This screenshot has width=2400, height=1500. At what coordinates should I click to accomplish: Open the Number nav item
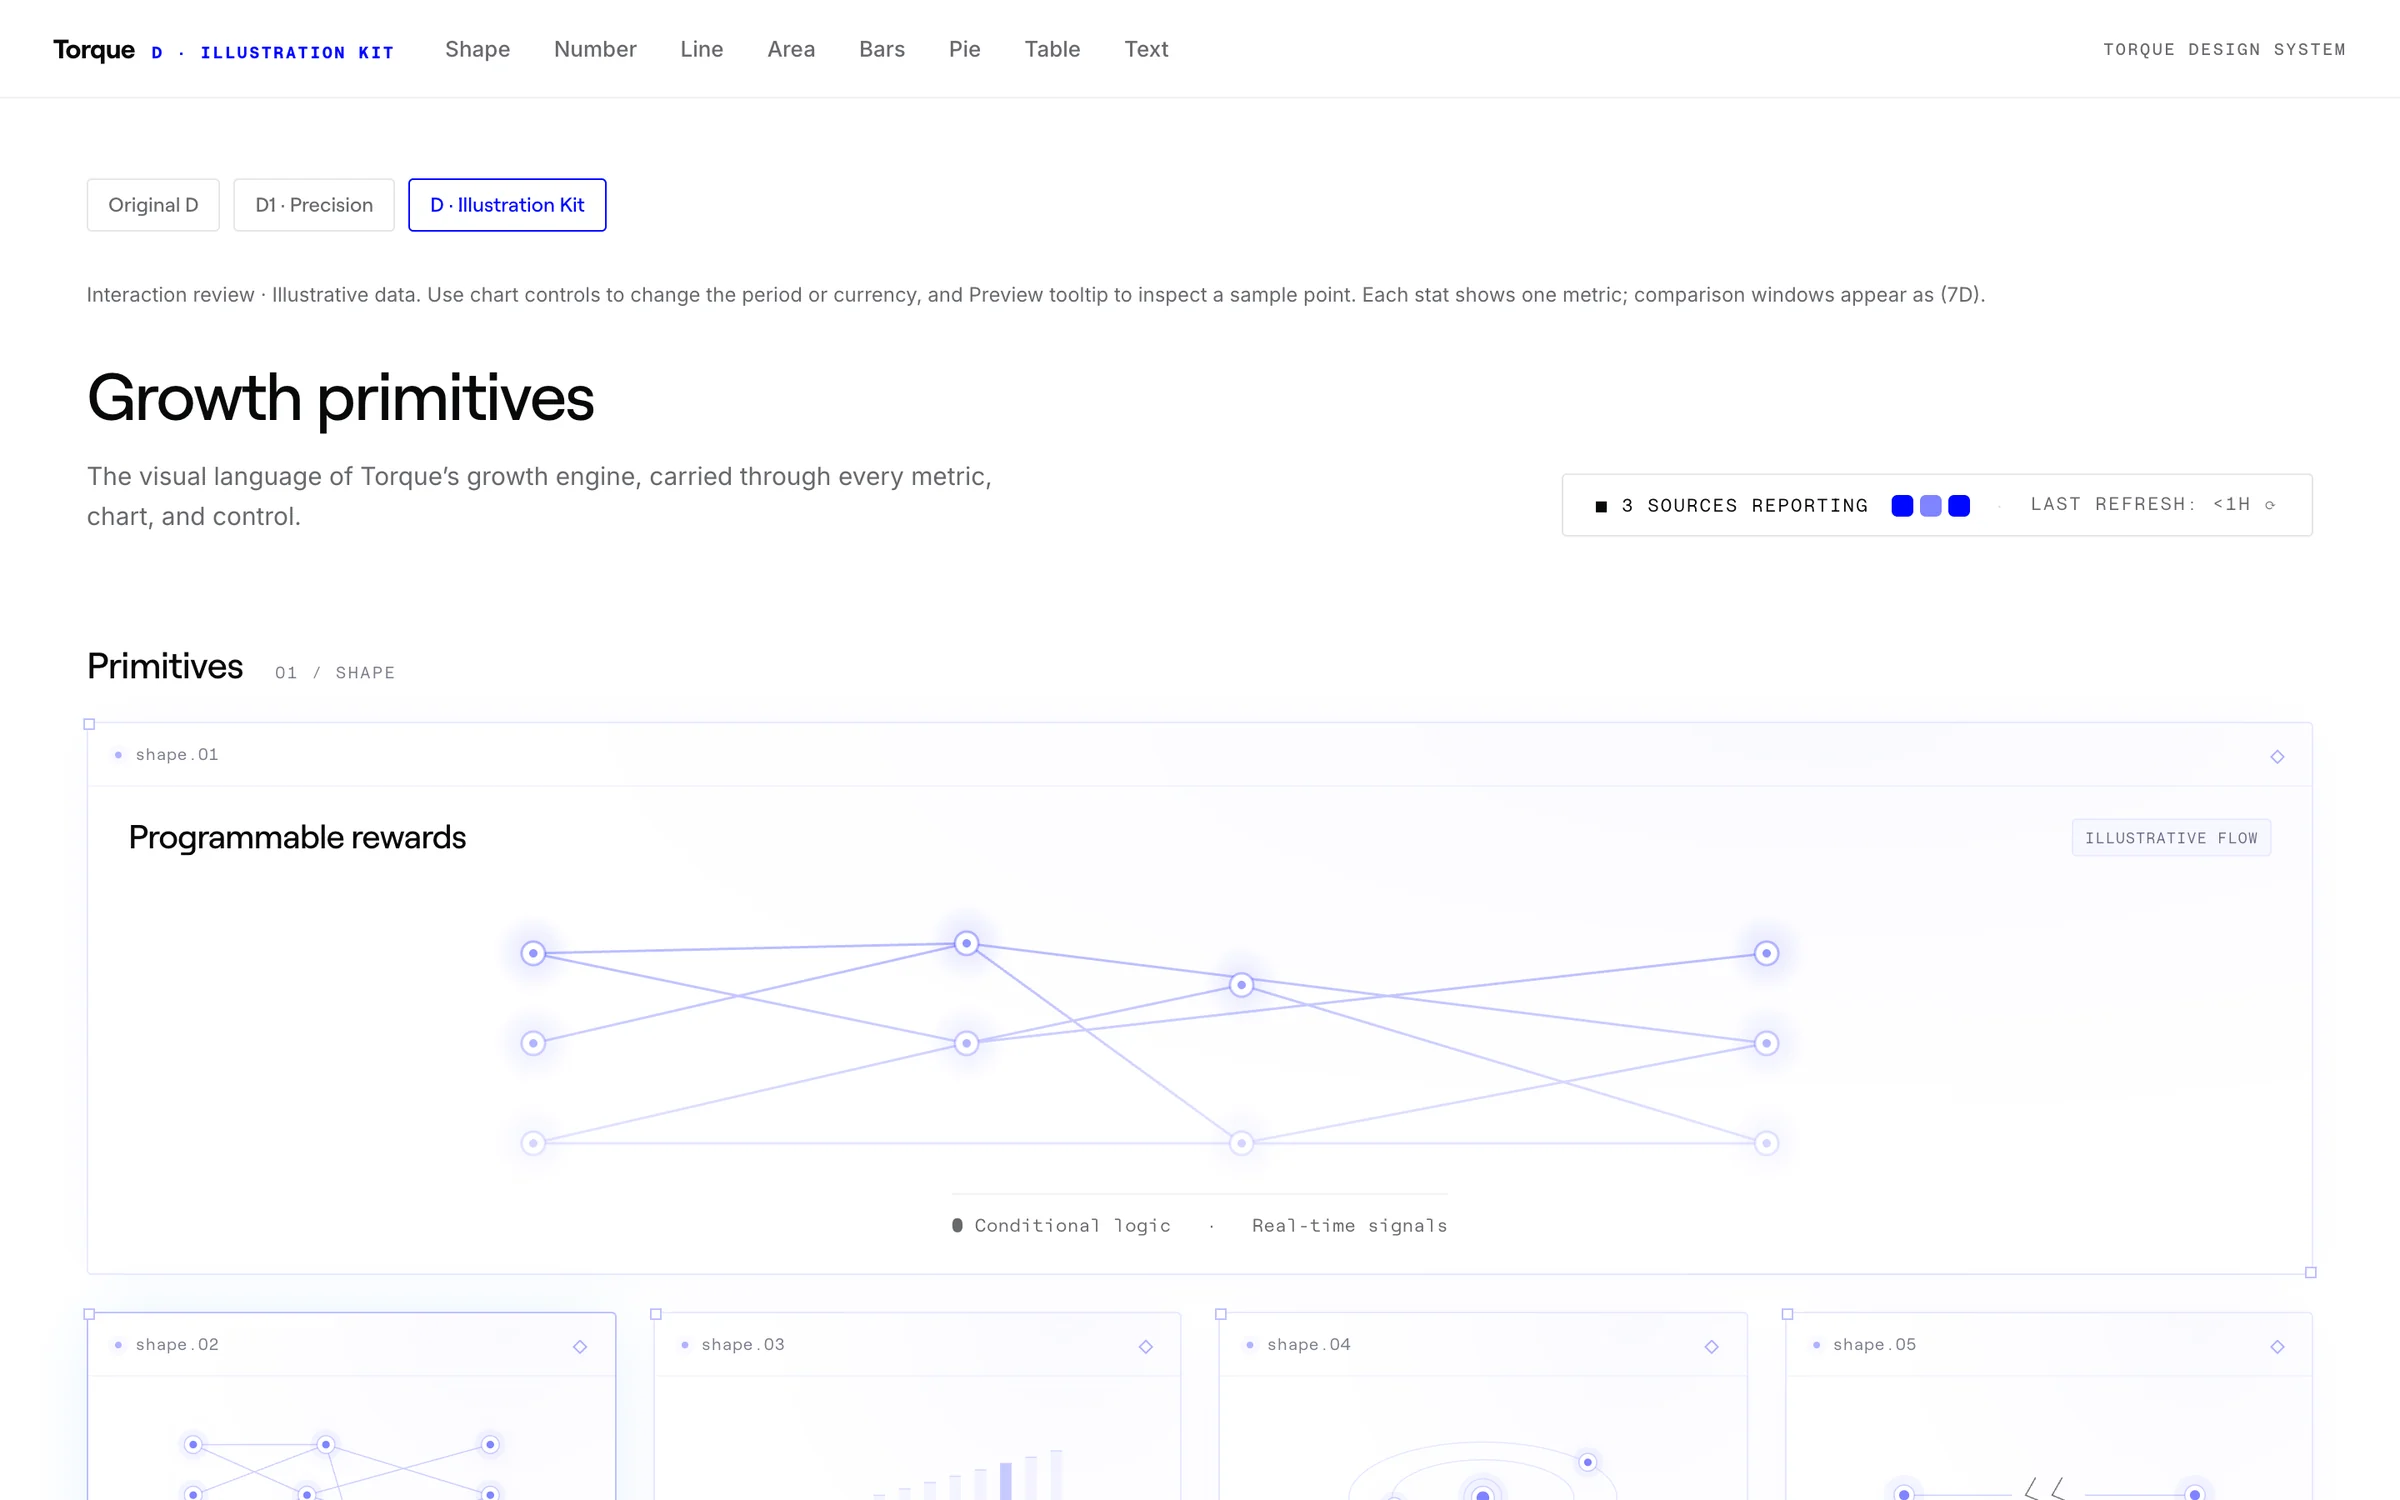pos(595,49)
